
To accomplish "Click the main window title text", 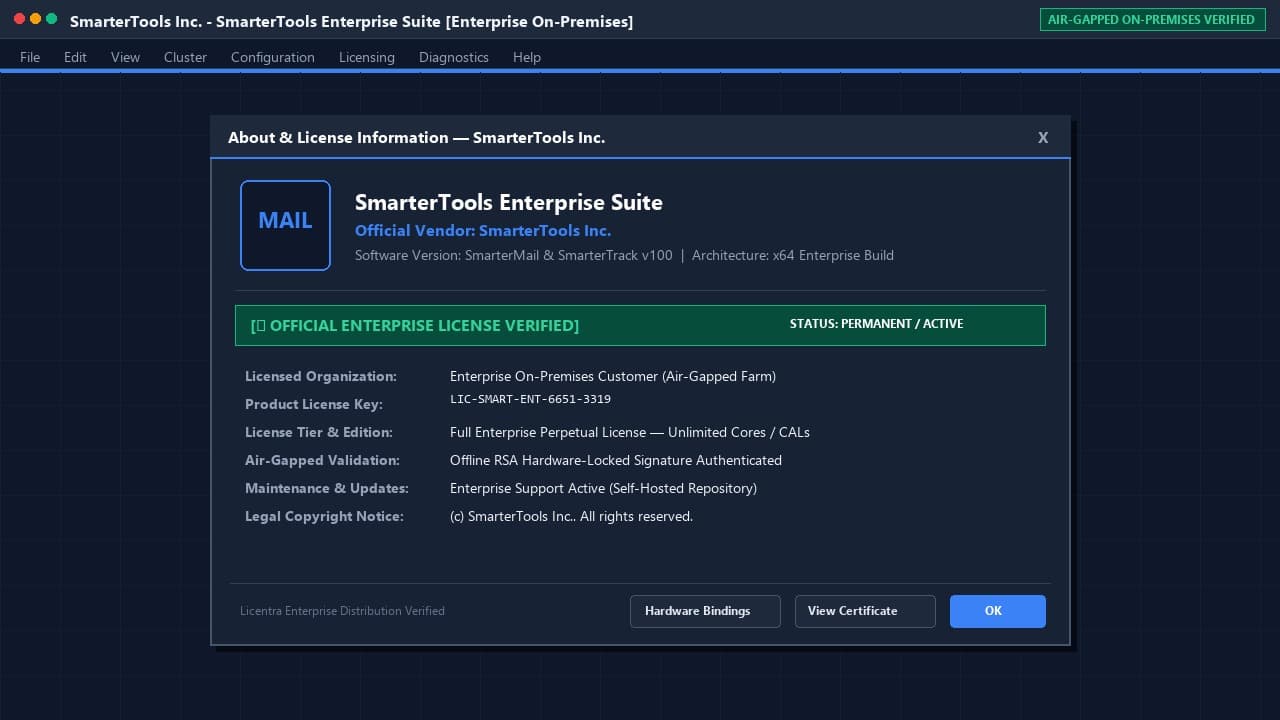I will click(351, 21).
